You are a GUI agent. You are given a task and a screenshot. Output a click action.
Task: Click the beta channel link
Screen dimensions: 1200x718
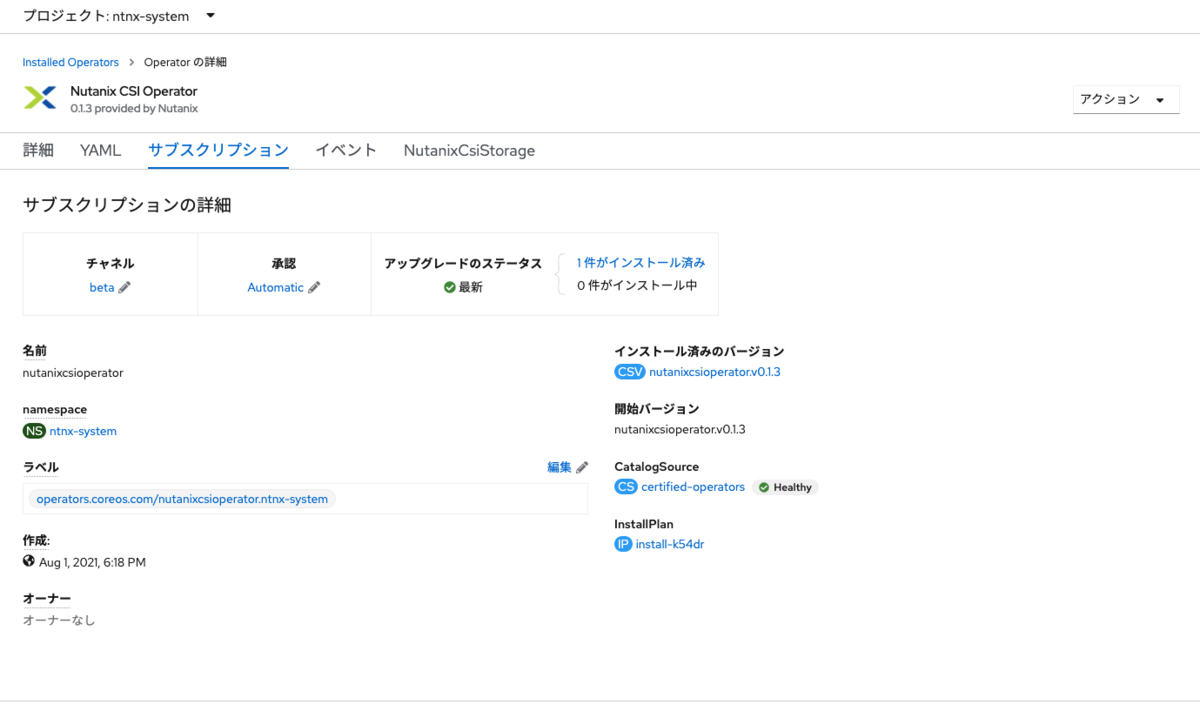tap(102, 287)
